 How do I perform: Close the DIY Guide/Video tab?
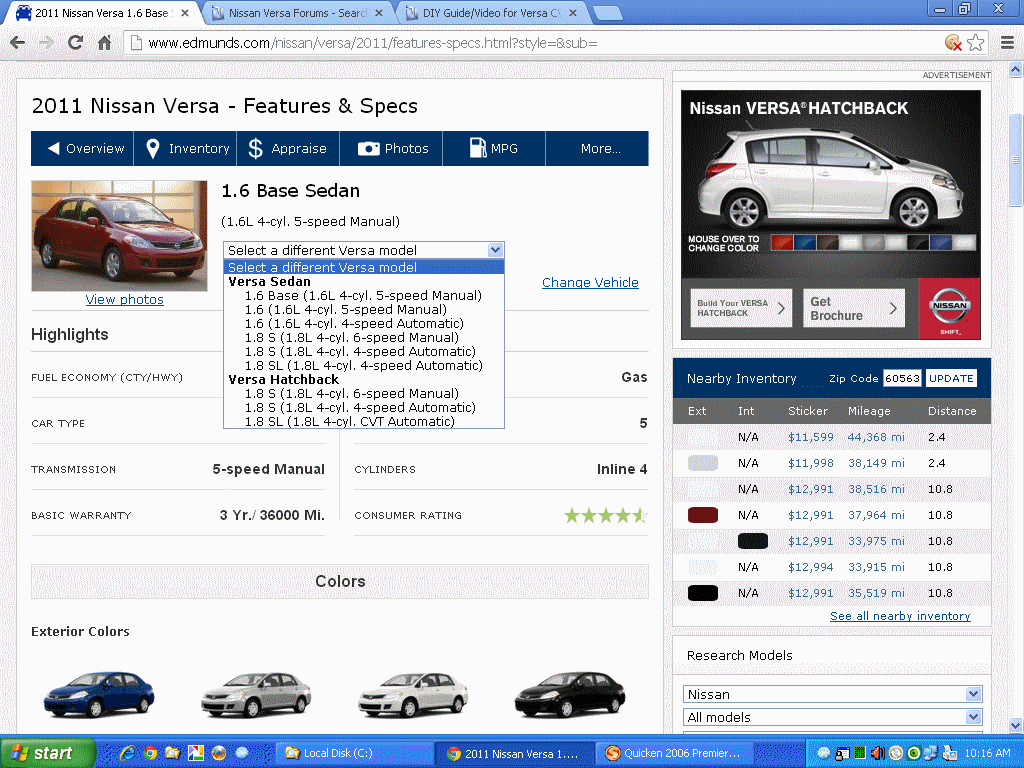(x=573, y=12)
